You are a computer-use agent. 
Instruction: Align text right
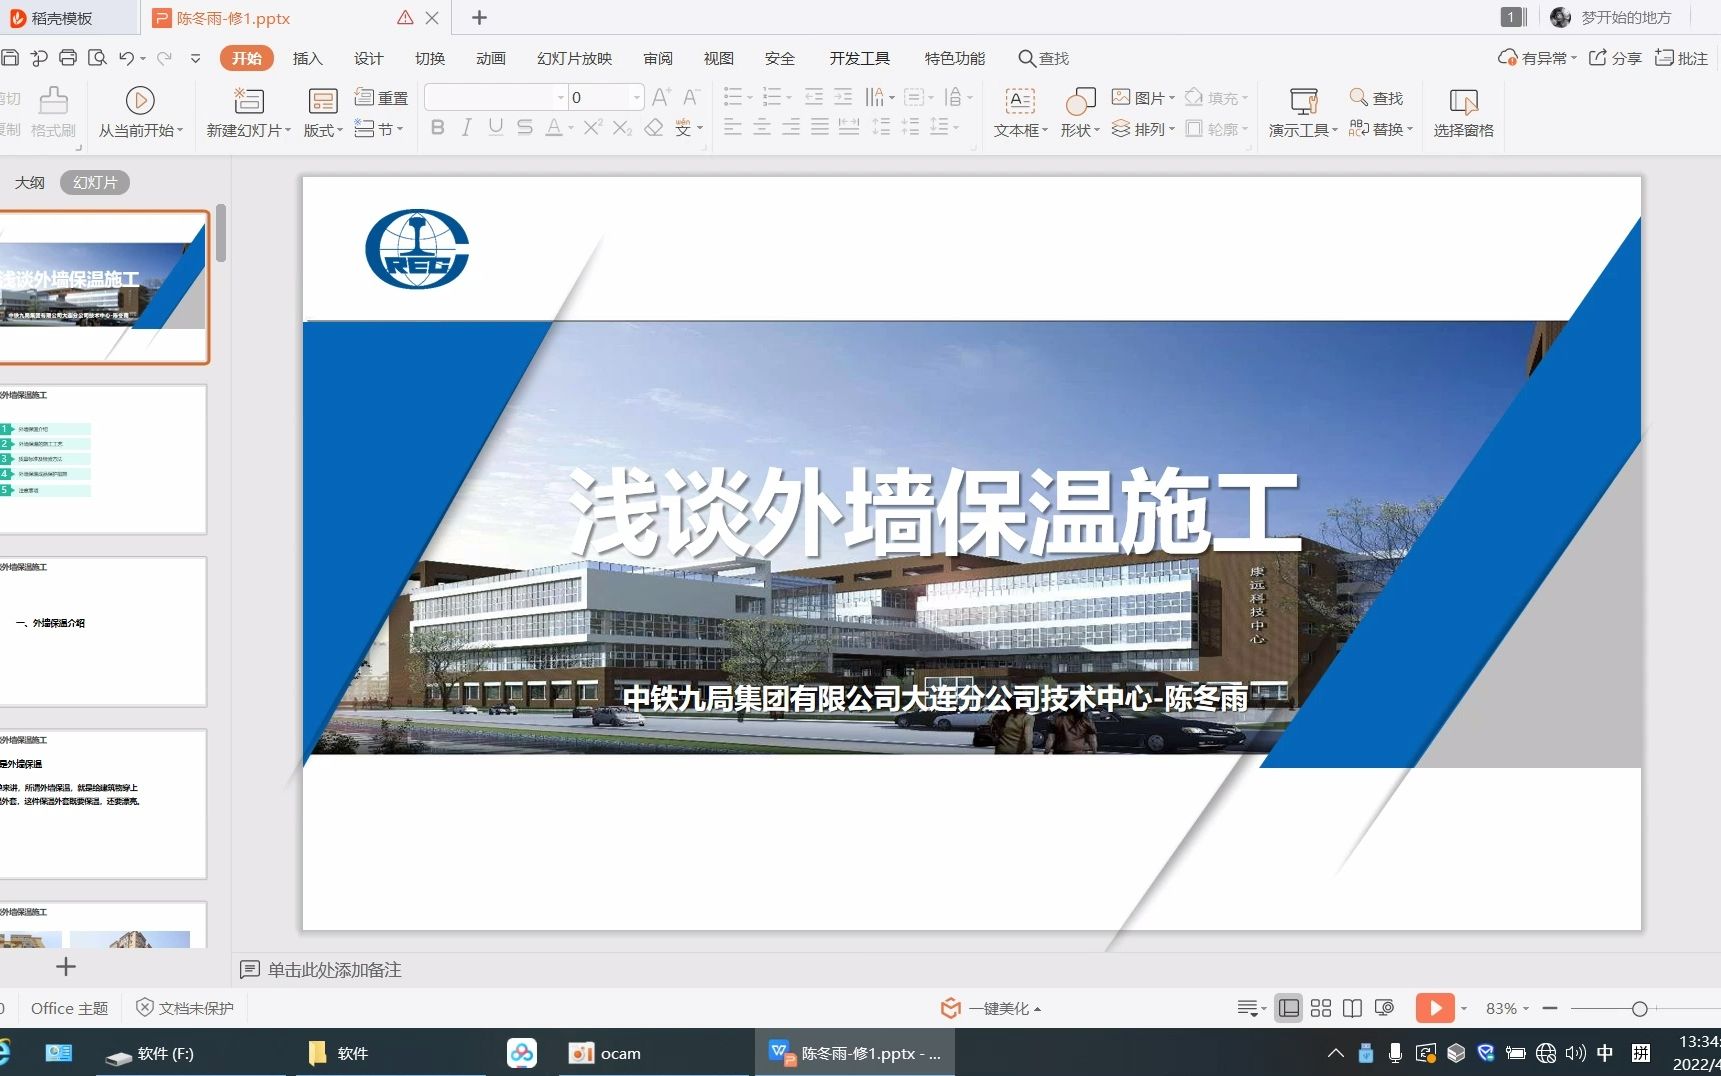pos(791,127)
